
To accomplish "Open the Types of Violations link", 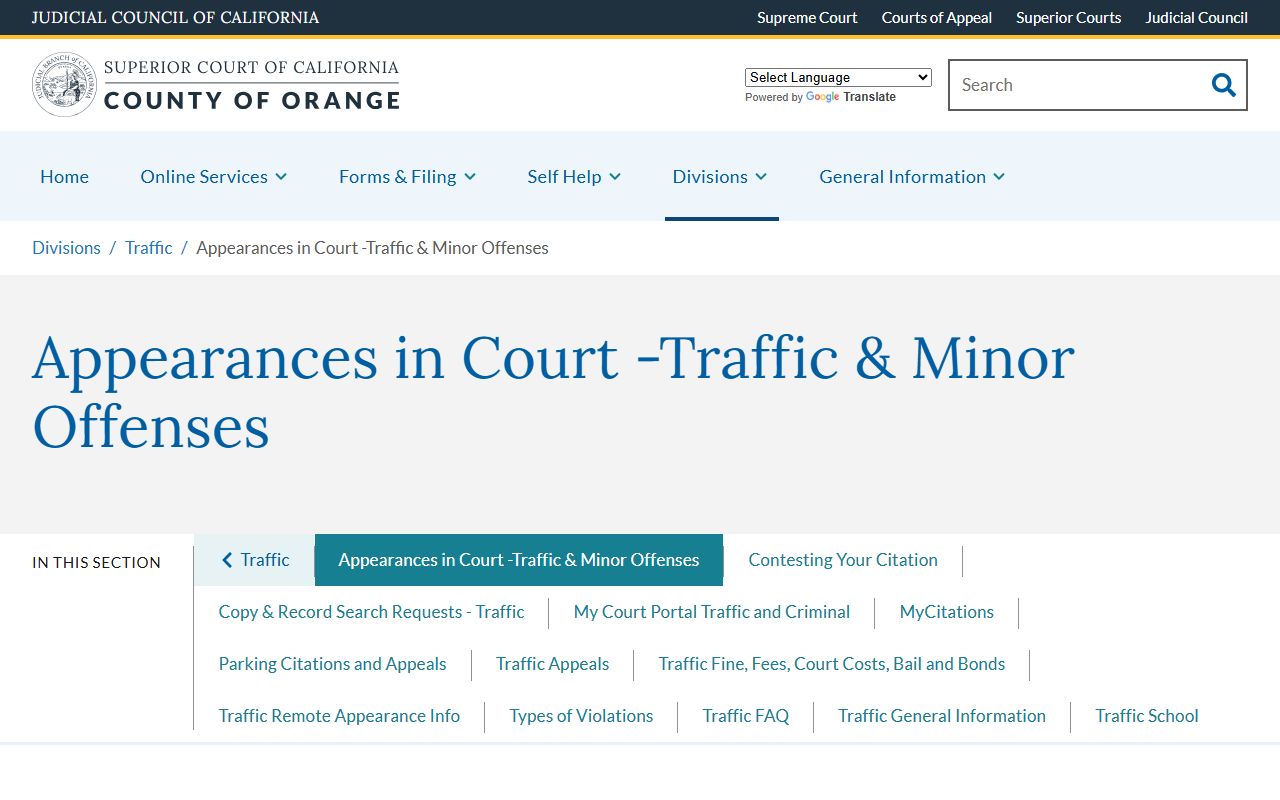I will [x=581, y=716].
